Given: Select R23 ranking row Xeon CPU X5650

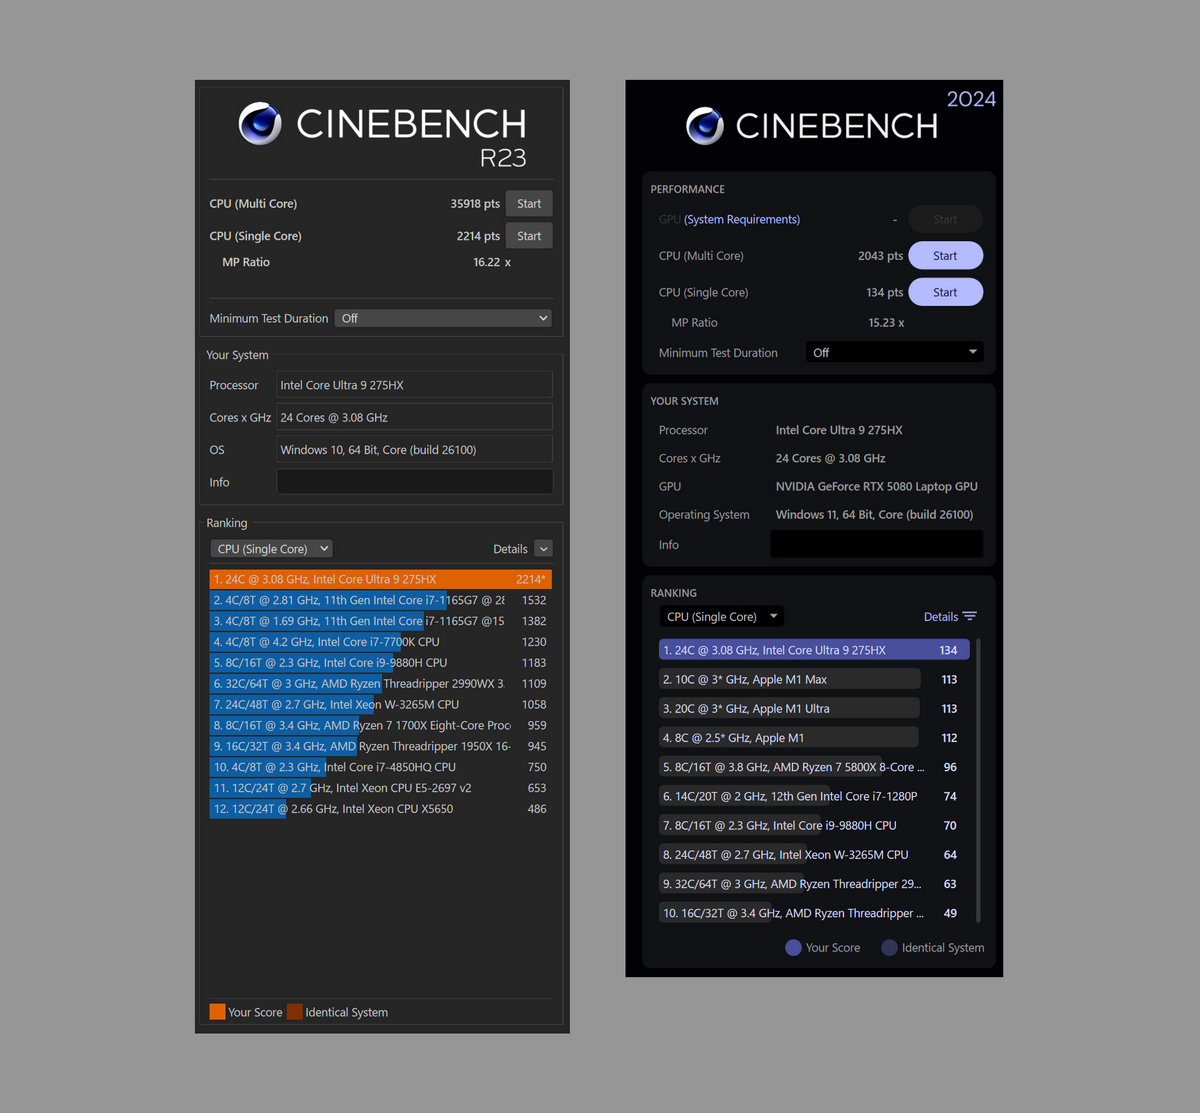Looking at the screenshot, I should point(380,809).
